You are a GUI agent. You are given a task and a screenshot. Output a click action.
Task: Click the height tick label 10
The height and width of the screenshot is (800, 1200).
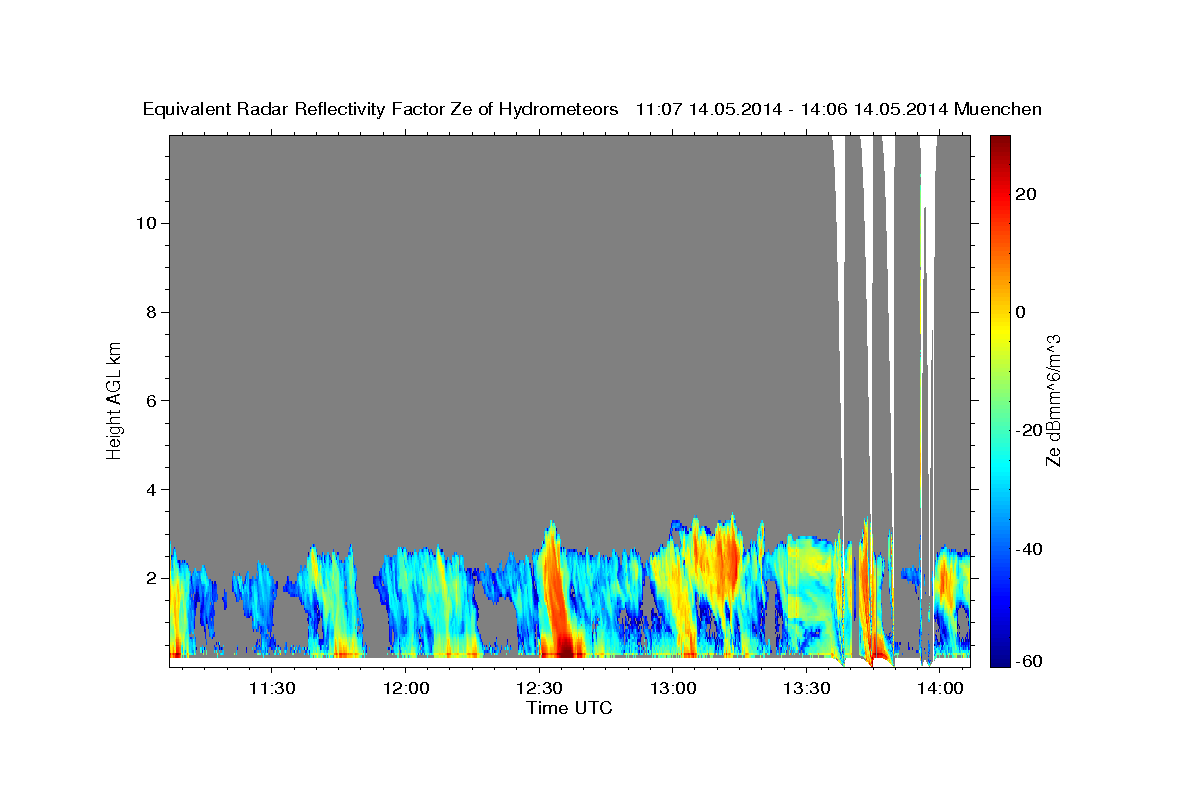click(146, 223)
